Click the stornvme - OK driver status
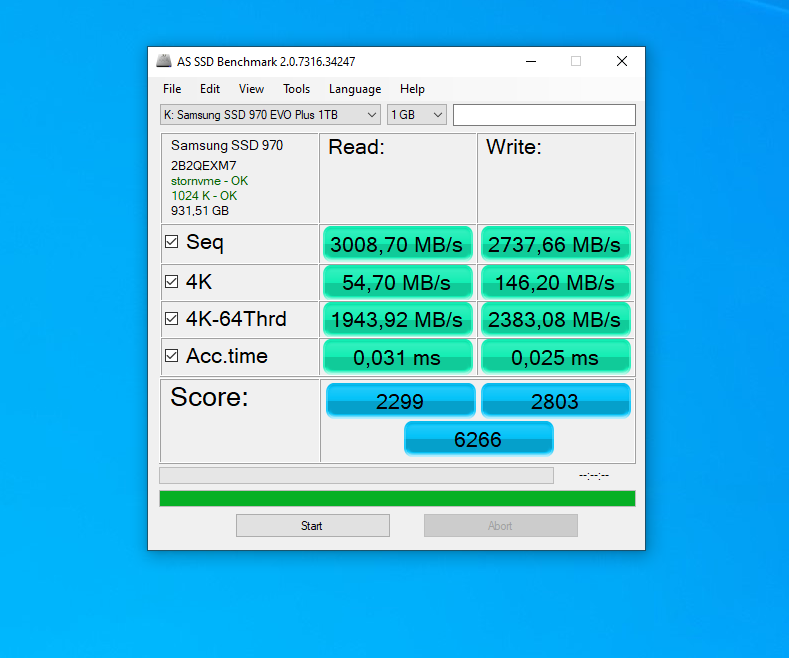This screenshot has width=789, height=658. click(209, 181)
